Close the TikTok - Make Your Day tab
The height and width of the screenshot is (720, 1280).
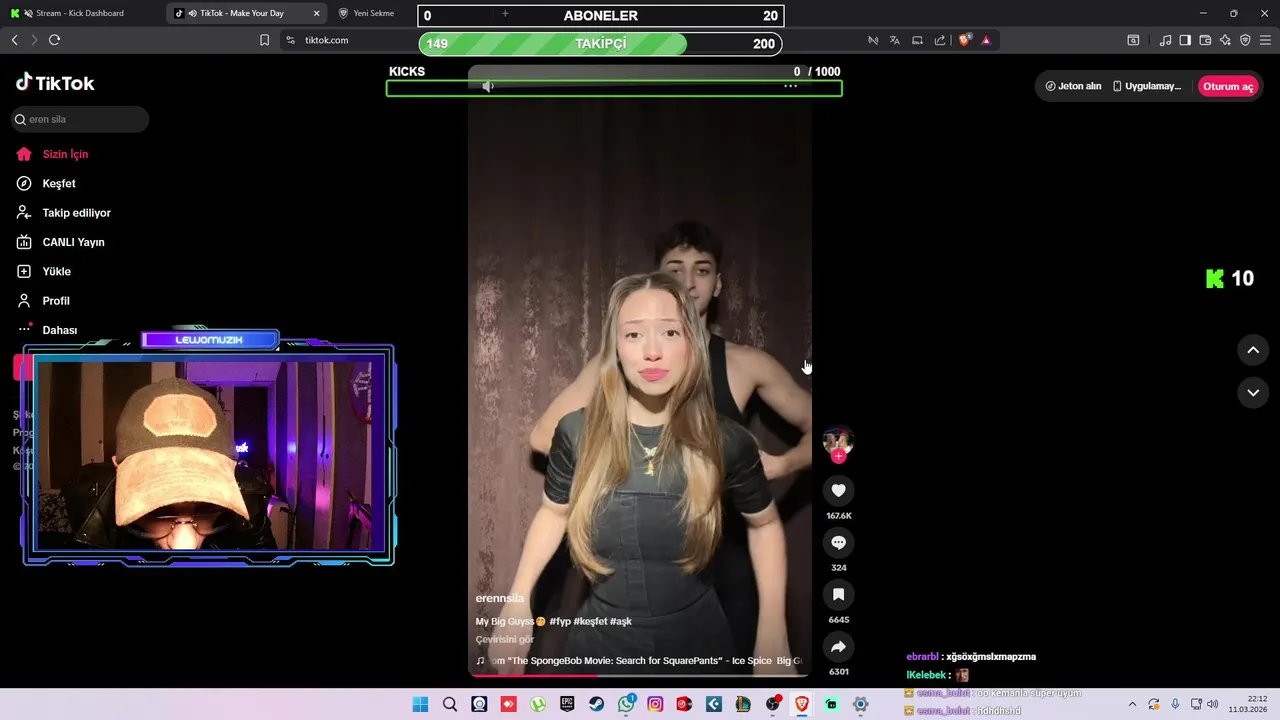click(x=317, y=13)
